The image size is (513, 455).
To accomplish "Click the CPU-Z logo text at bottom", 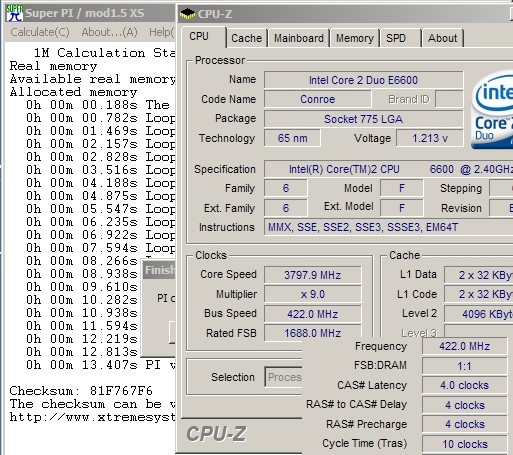I will pyautogui.click(x=216, y=434).
